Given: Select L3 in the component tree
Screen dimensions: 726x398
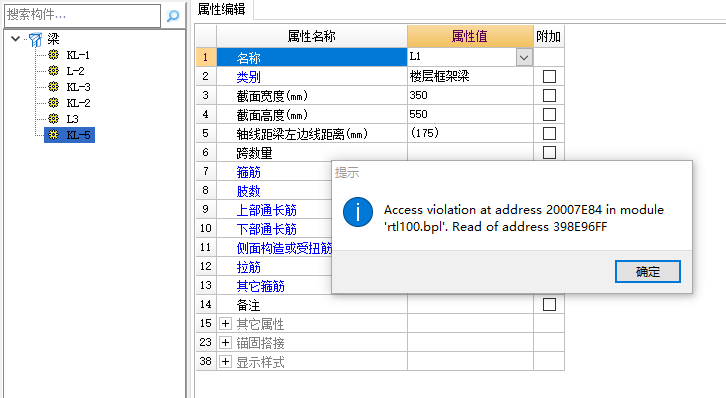Looking at the screenshot, I should pyautogui.click(x=72, y=119).
